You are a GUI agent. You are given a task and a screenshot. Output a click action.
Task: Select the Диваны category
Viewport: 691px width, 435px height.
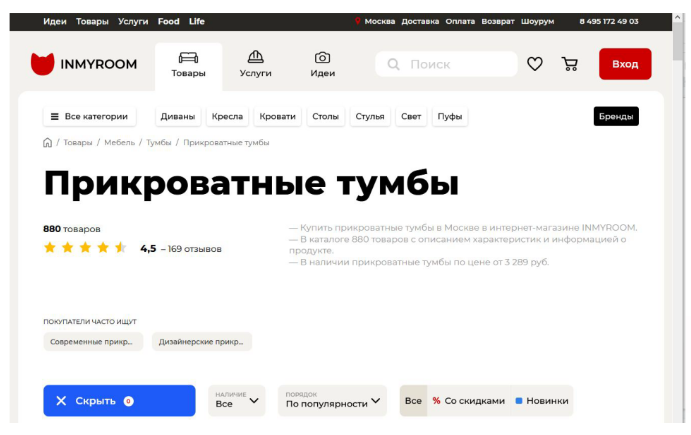coord(178,116)
